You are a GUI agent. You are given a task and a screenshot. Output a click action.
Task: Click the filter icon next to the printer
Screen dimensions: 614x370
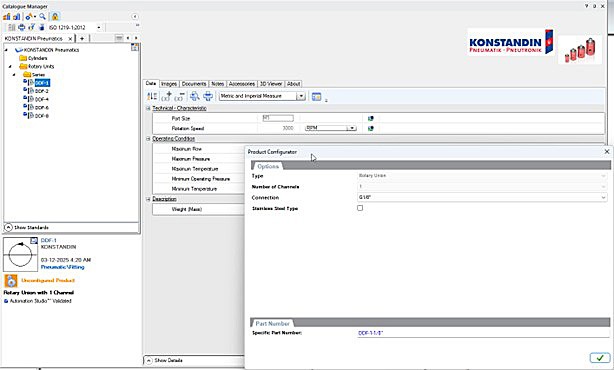point(31,27)
